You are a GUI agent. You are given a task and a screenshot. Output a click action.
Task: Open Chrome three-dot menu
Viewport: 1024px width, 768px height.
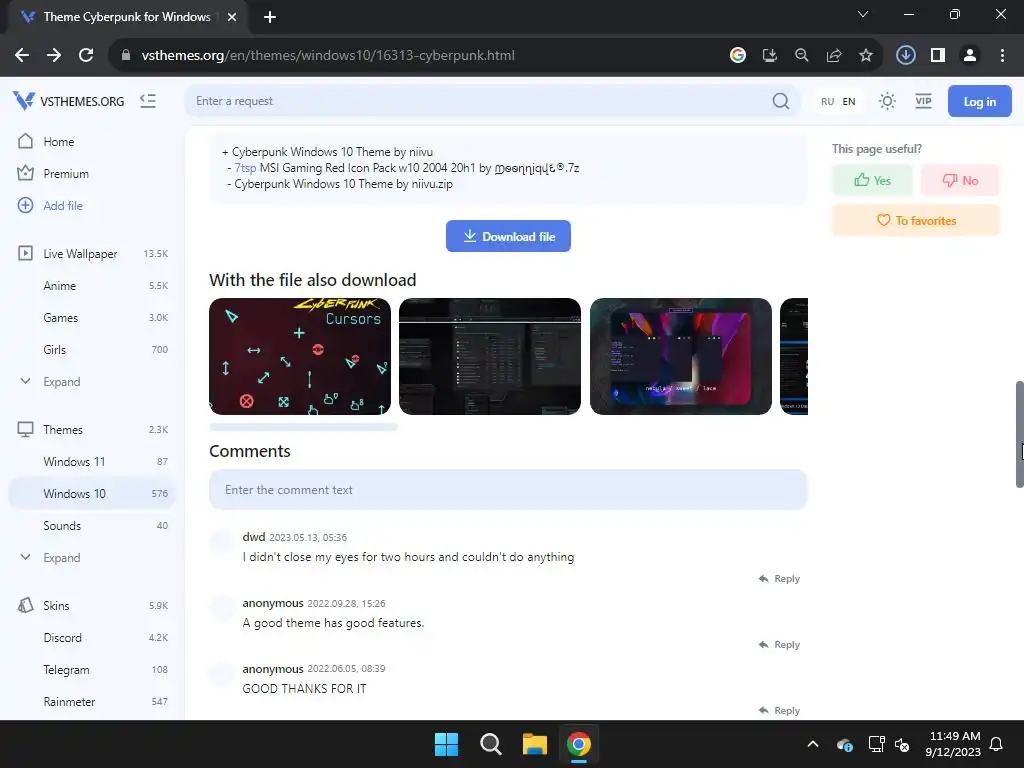tap(1002, 56)
